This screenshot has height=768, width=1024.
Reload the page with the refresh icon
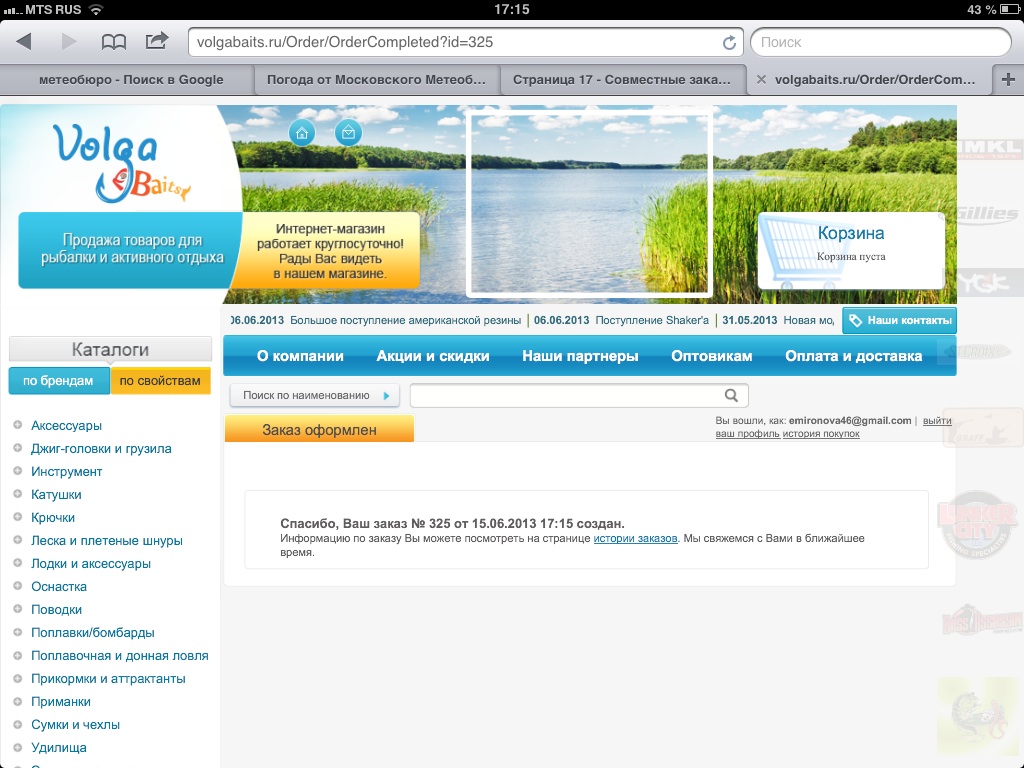click(x=729, y=43)
